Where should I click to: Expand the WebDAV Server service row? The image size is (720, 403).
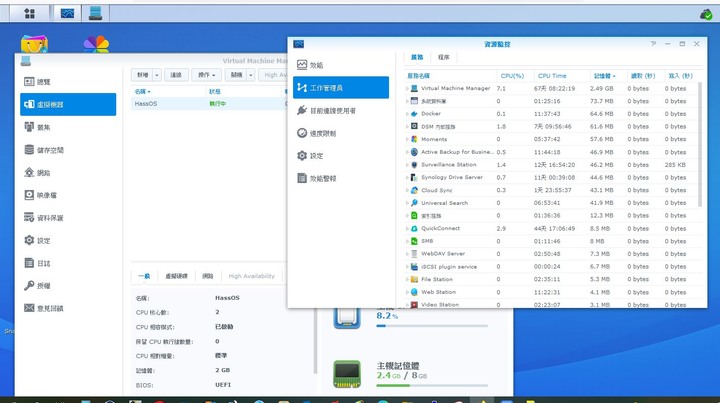point(407,253)
